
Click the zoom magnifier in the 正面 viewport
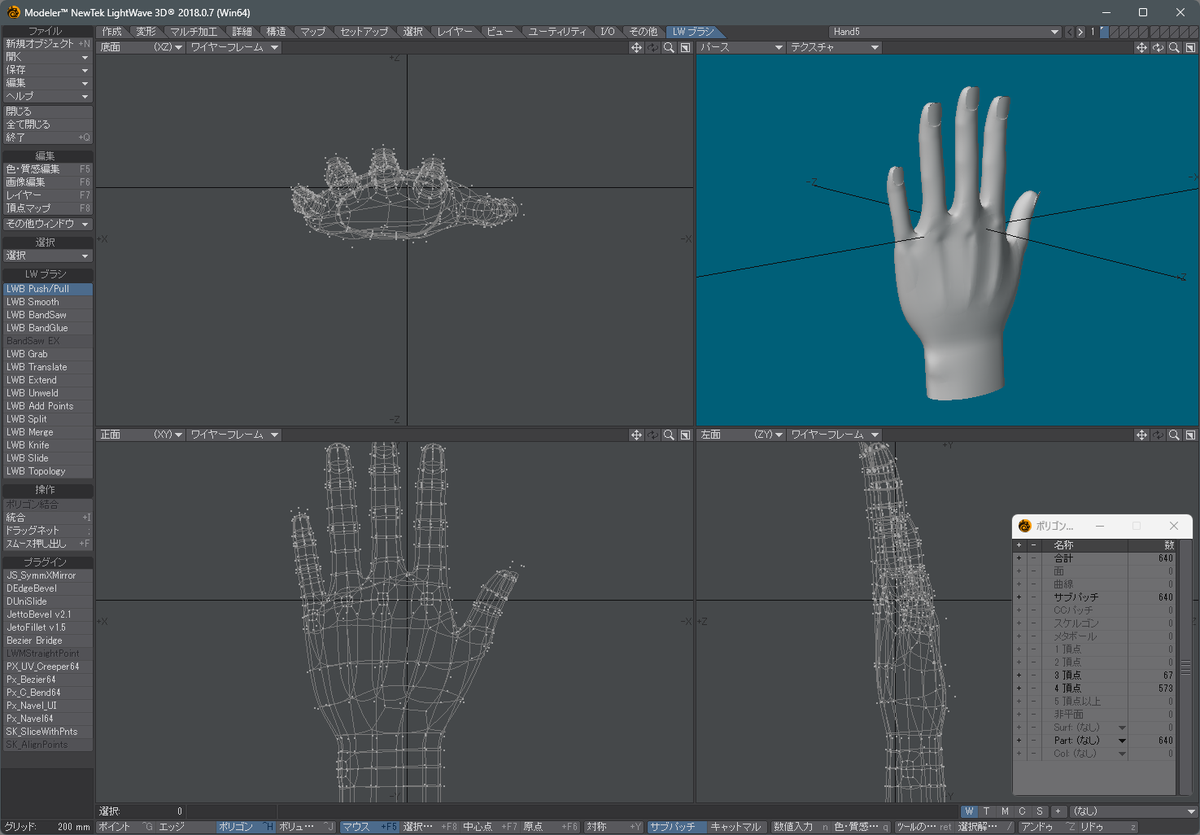point(669,435)
